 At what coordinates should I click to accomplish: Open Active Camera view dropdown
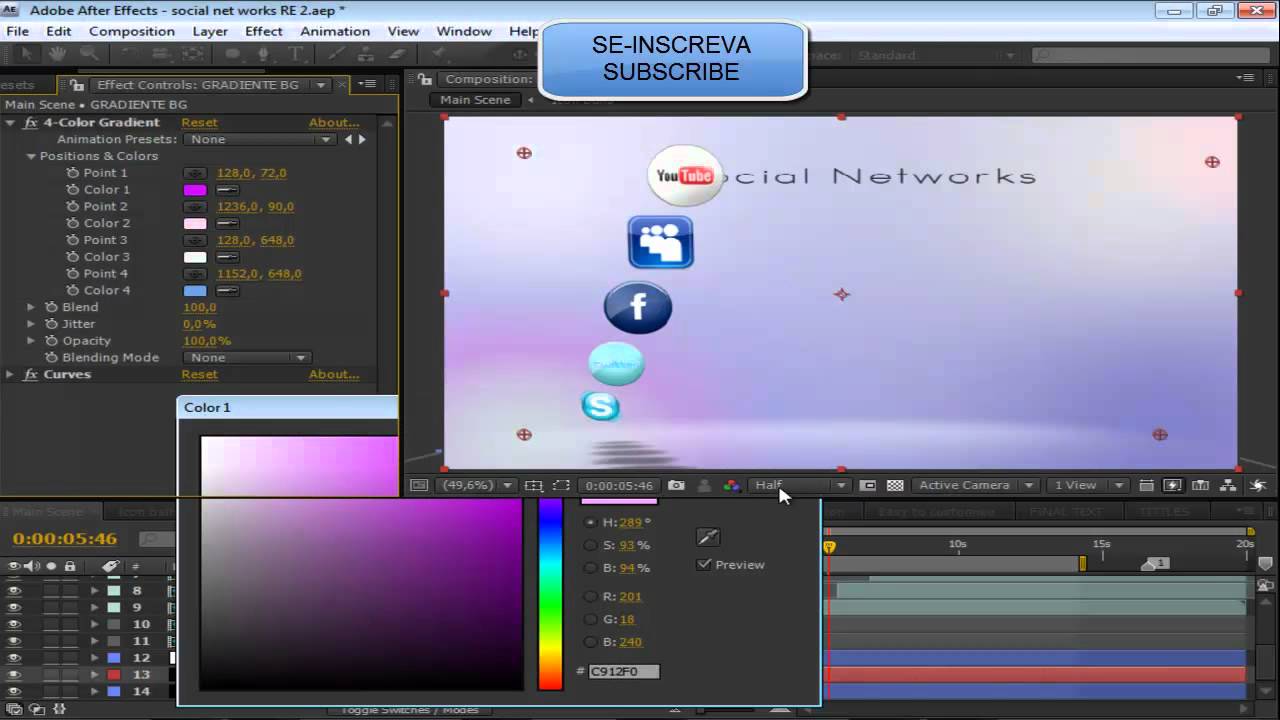pos(975,485)
